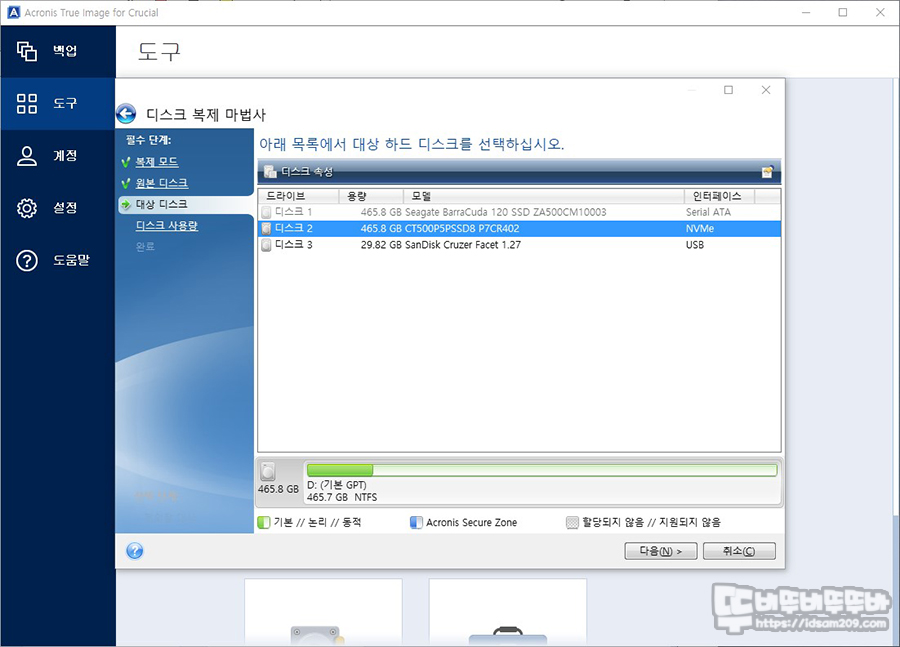Select the SanDisk Cruzer Facet 1.27 row
The height and width of the screenshot is (647, 900).
point(519,245)
